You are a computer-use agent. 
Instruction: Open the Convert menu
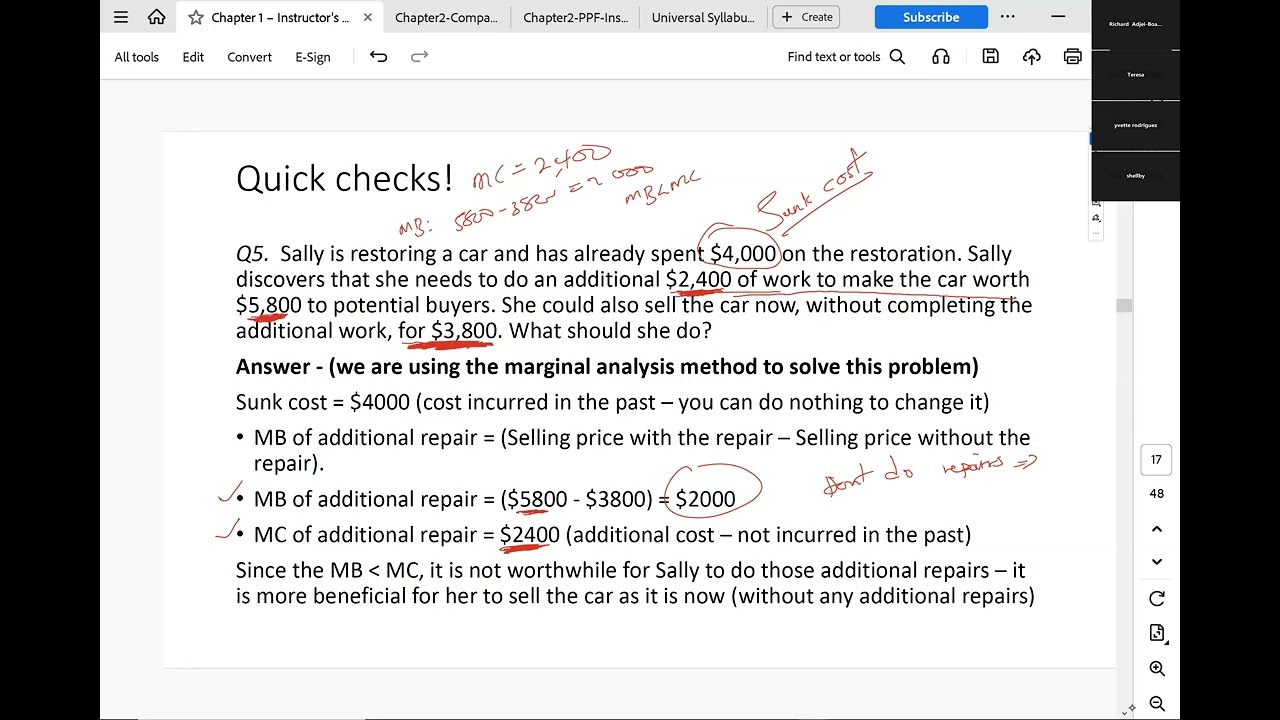[x=249, y=57]
